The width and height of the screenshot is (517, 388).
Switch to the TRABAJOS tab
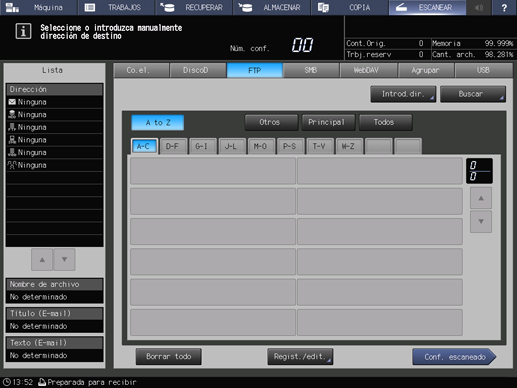[x=116, y=7]
